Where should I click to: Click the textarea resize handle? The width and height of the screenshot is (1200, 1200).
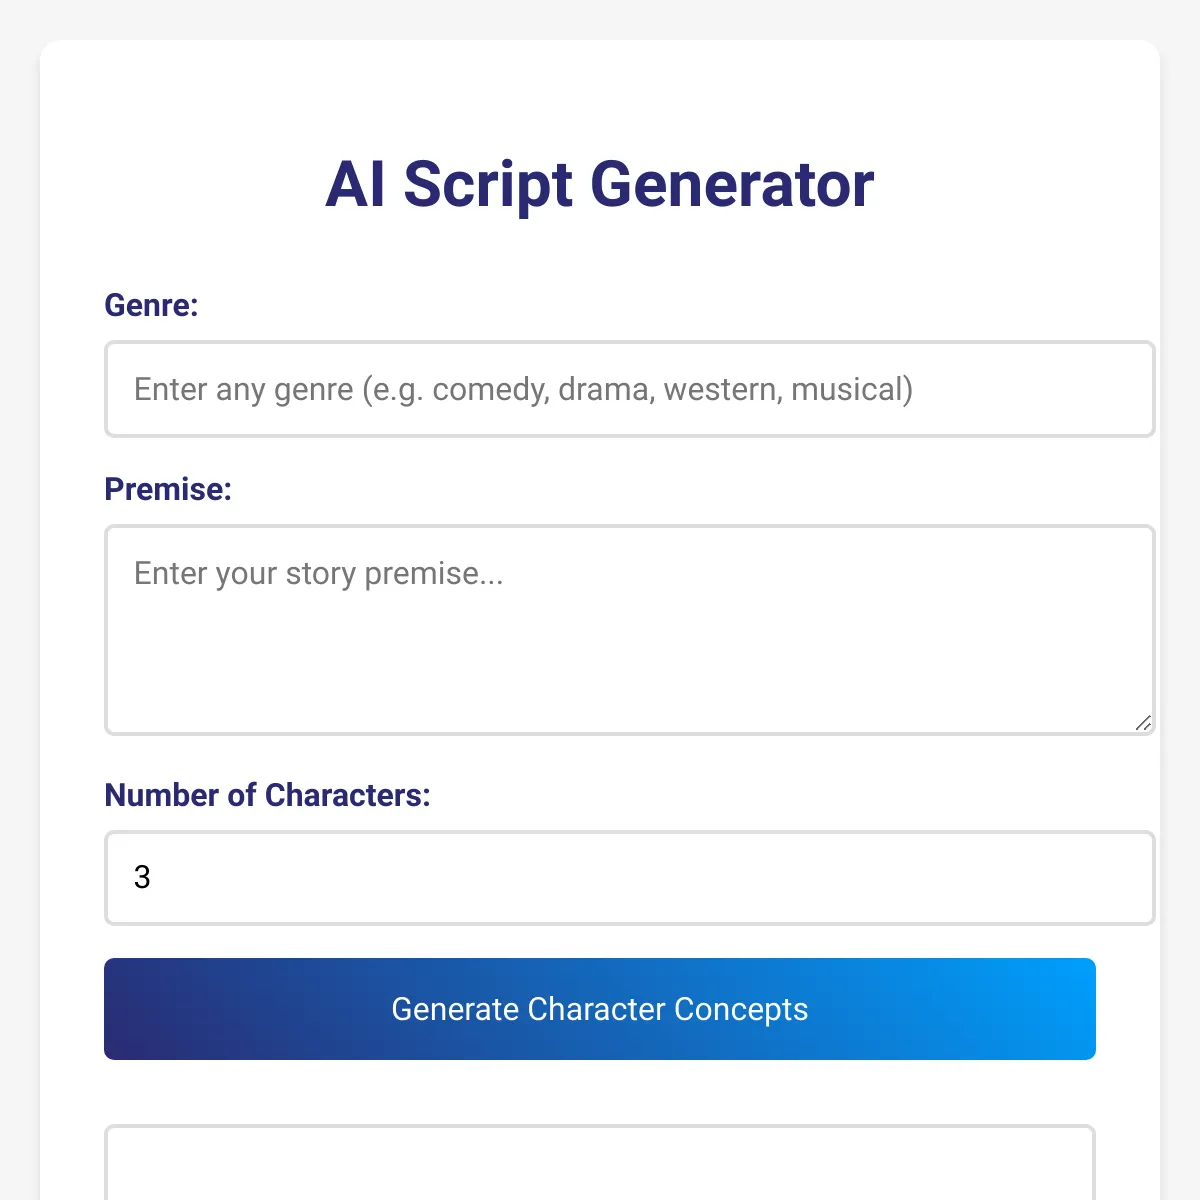pyautogui.click(x=1143, y=723)
